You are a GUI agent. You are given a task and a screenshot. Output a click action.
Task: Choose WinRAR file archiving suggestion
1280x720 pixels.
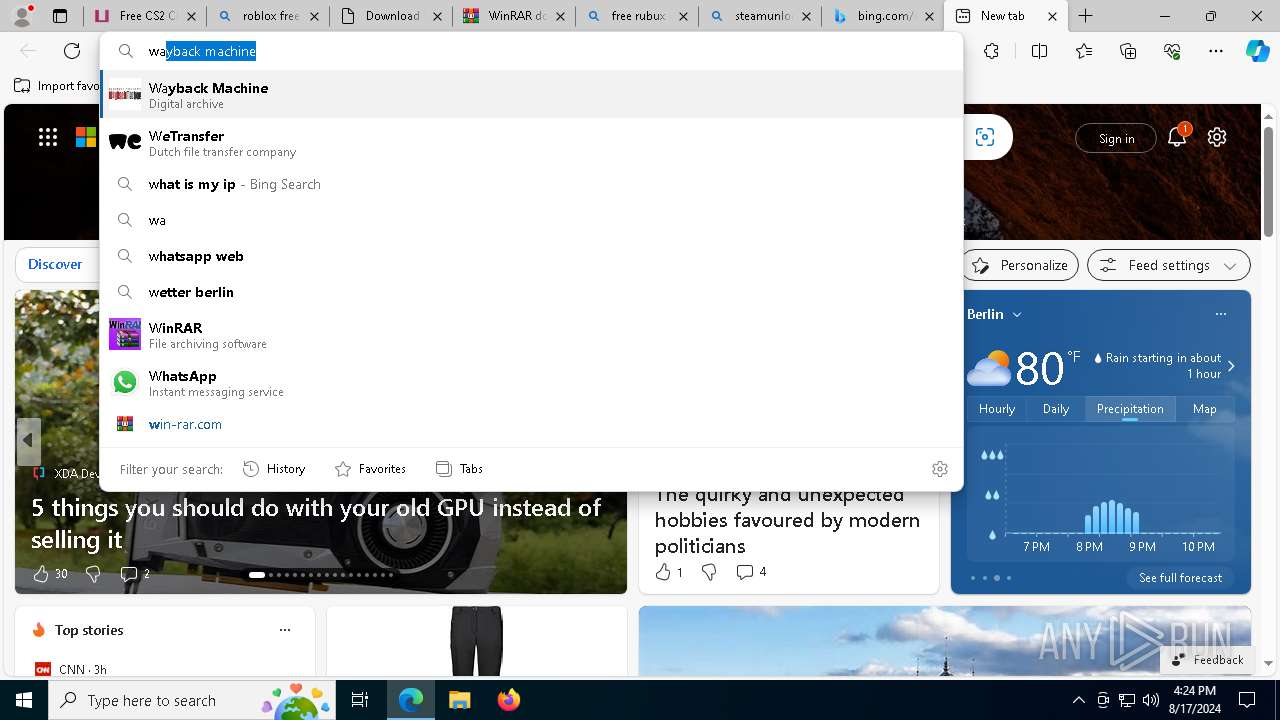pyautogui.click(x=531, y=334)
